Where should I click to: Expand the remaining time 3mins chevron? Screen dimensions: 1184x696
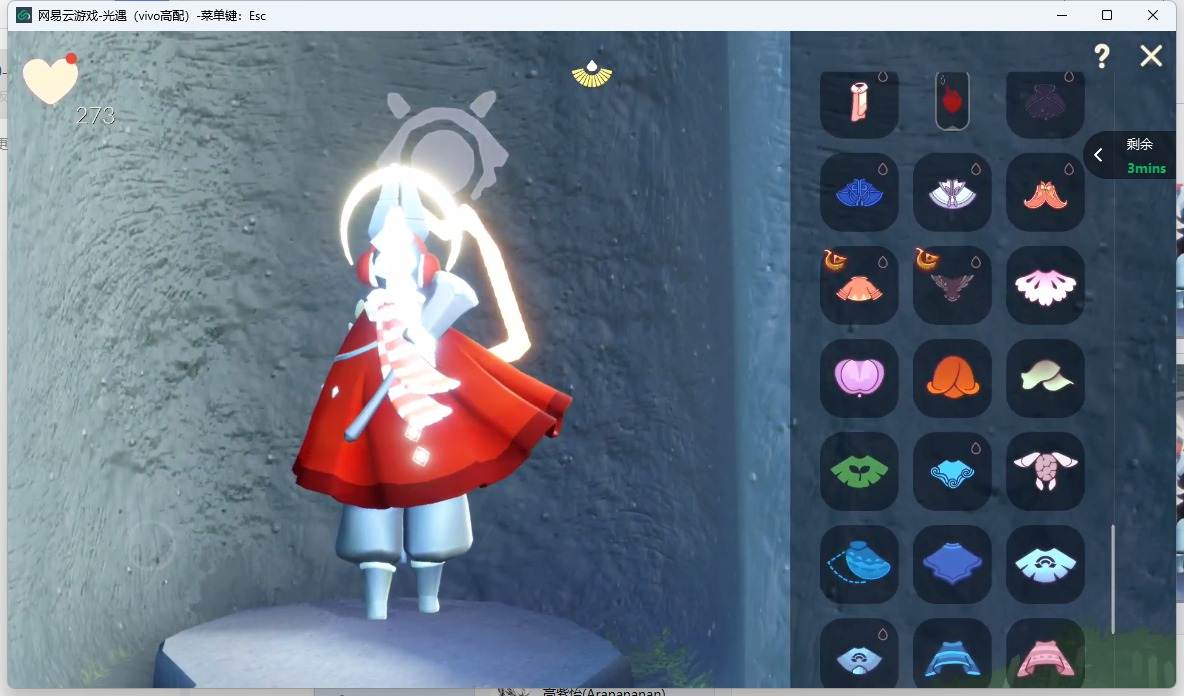point(1099,155)
